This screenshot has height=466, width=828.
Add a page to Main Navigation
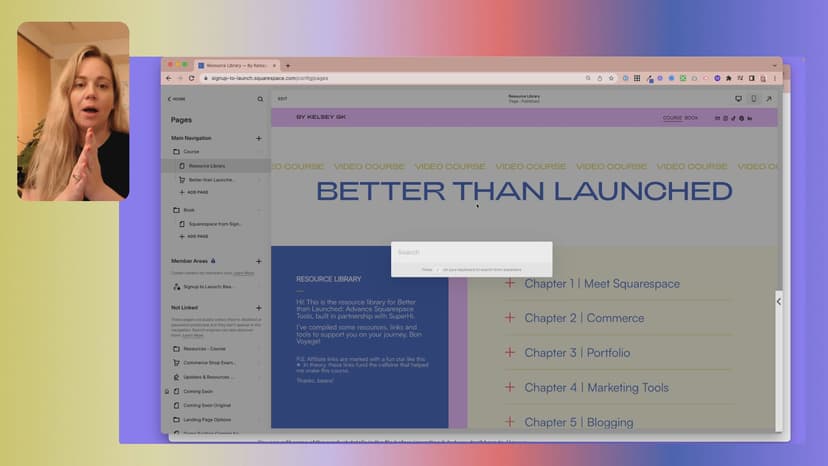tap(259, 138)
